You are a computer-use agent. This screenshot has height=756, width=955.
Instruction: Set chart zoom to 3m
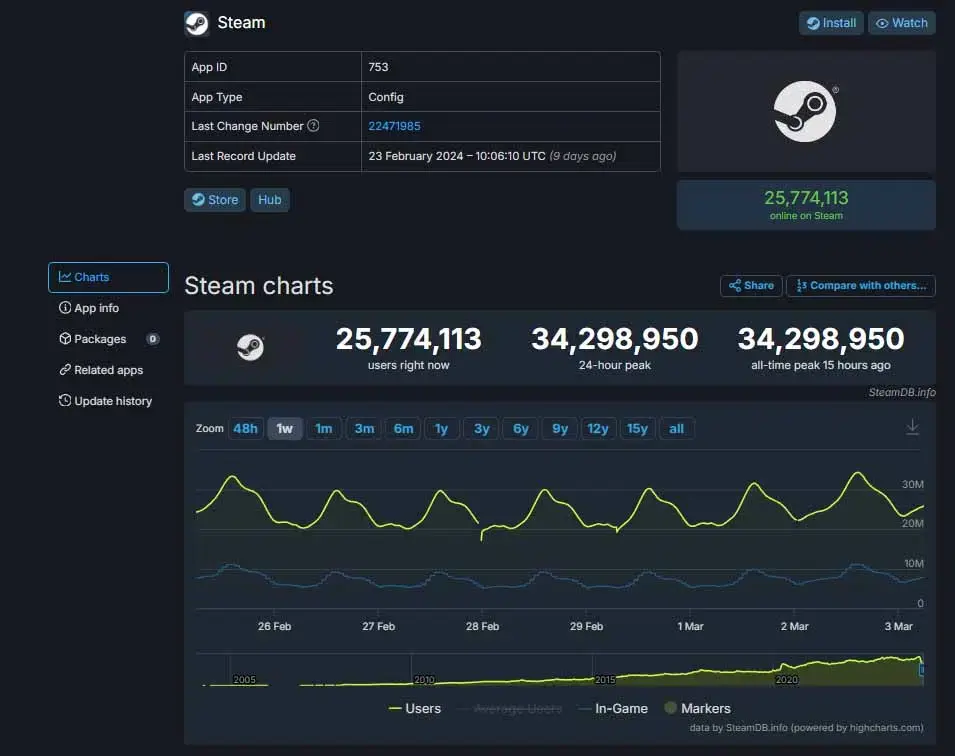coord(364,429)
